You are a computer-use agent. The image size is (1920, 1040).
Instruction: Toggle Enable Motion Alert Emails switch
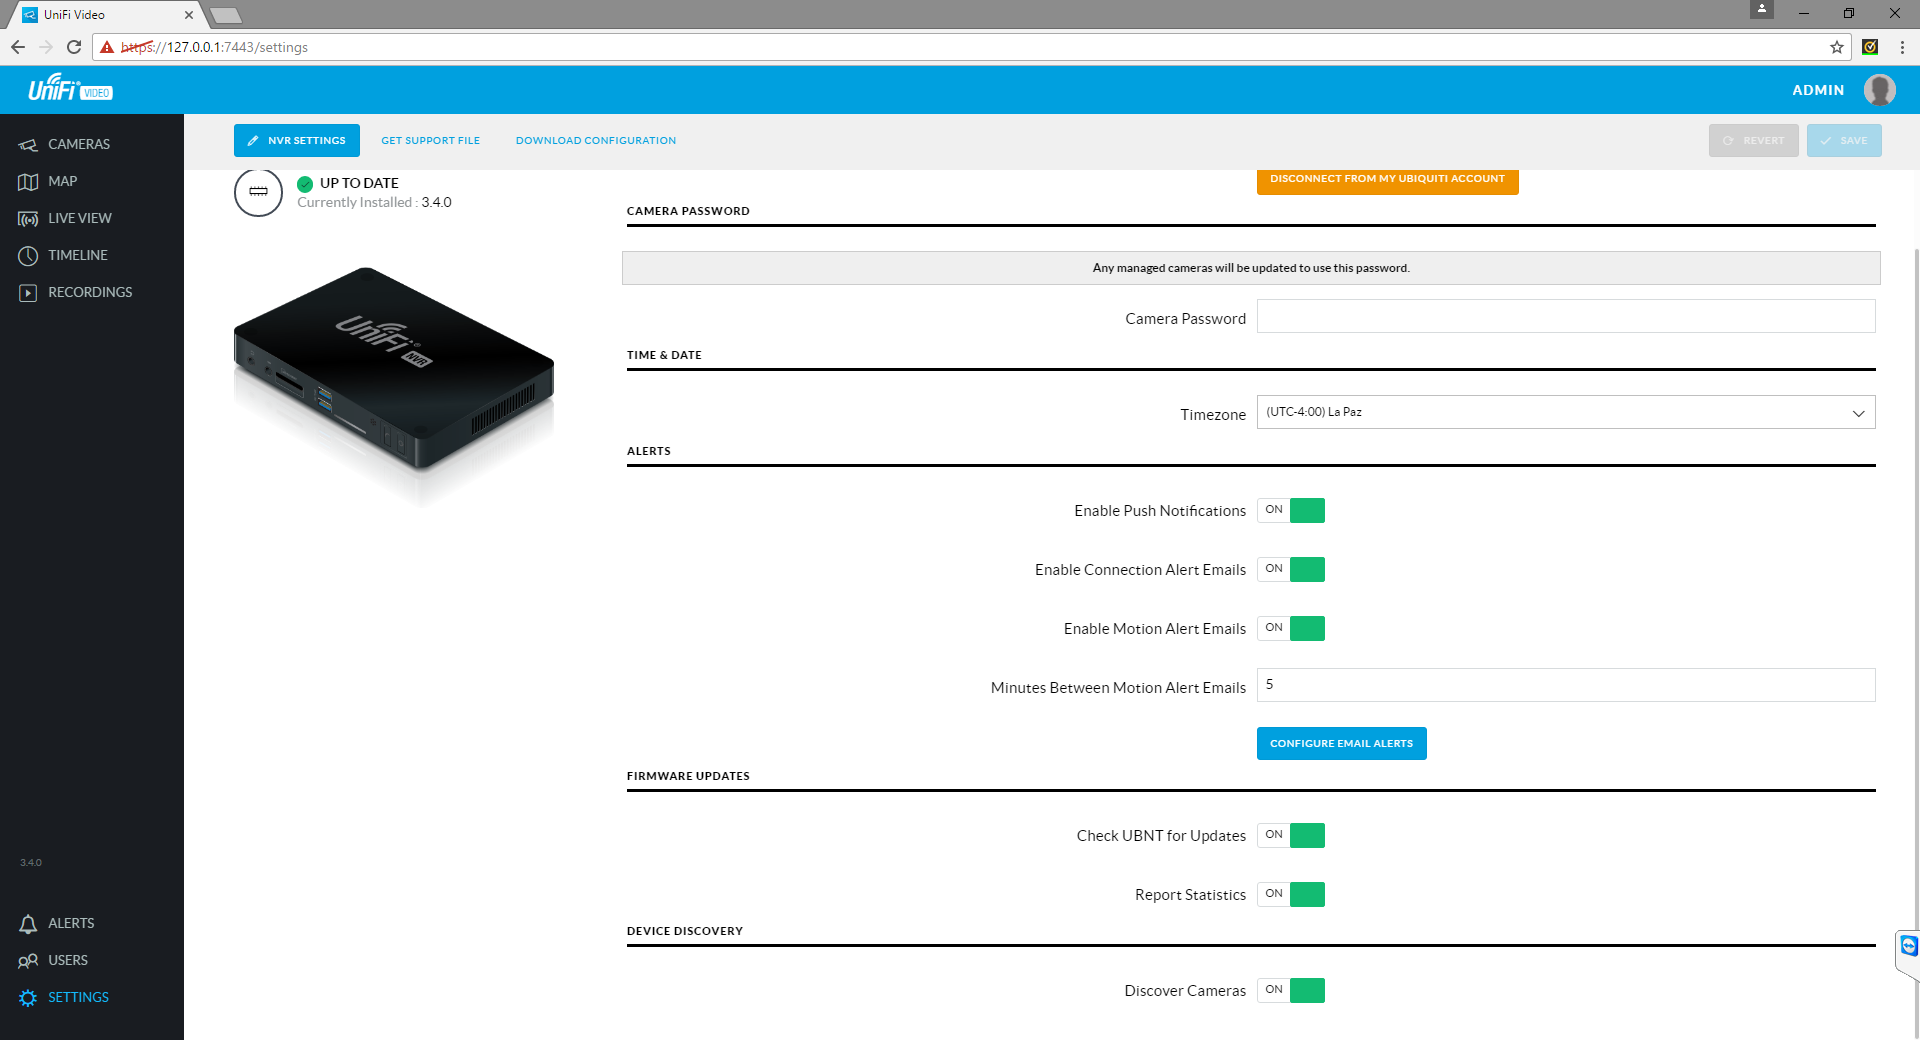tap(1291, 628)
